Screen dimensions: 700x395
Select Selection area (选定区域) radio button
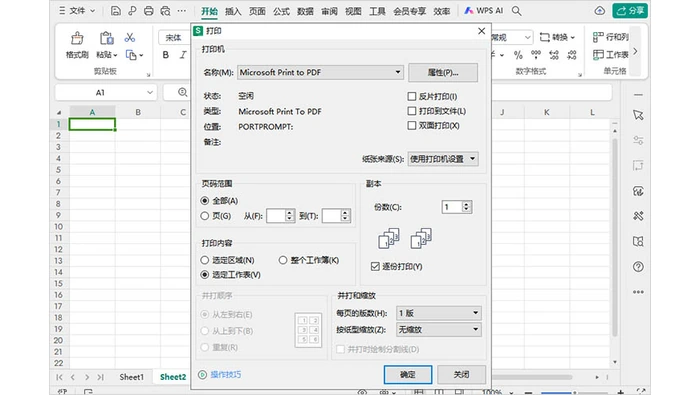coord(204,260)
